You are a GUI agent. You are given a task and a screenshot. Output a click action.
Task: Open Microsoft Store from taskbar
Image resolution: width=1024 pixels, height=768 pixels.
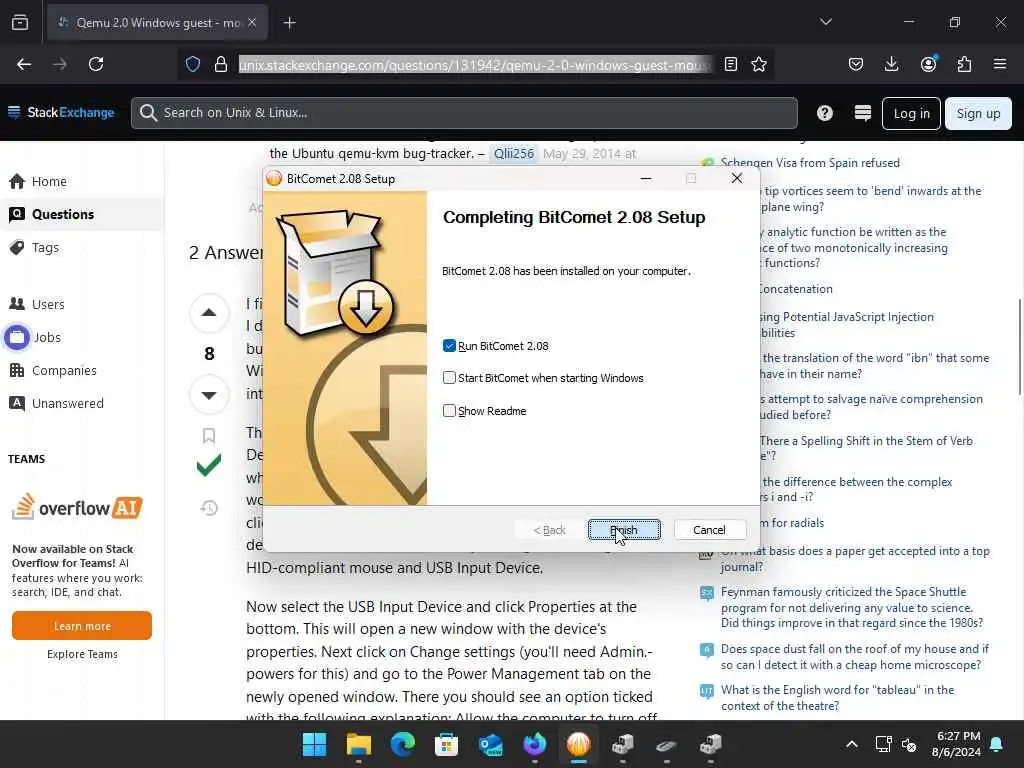pyautogui.click(x=447, y=744)
